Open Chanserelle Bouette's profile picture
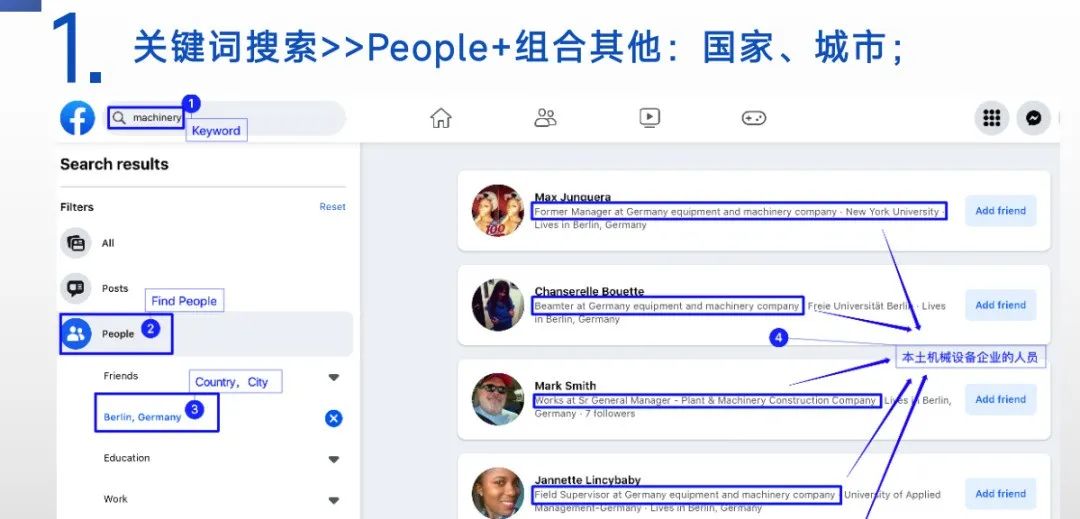Screen dimensions: 1080x519 tap(498, 305)
